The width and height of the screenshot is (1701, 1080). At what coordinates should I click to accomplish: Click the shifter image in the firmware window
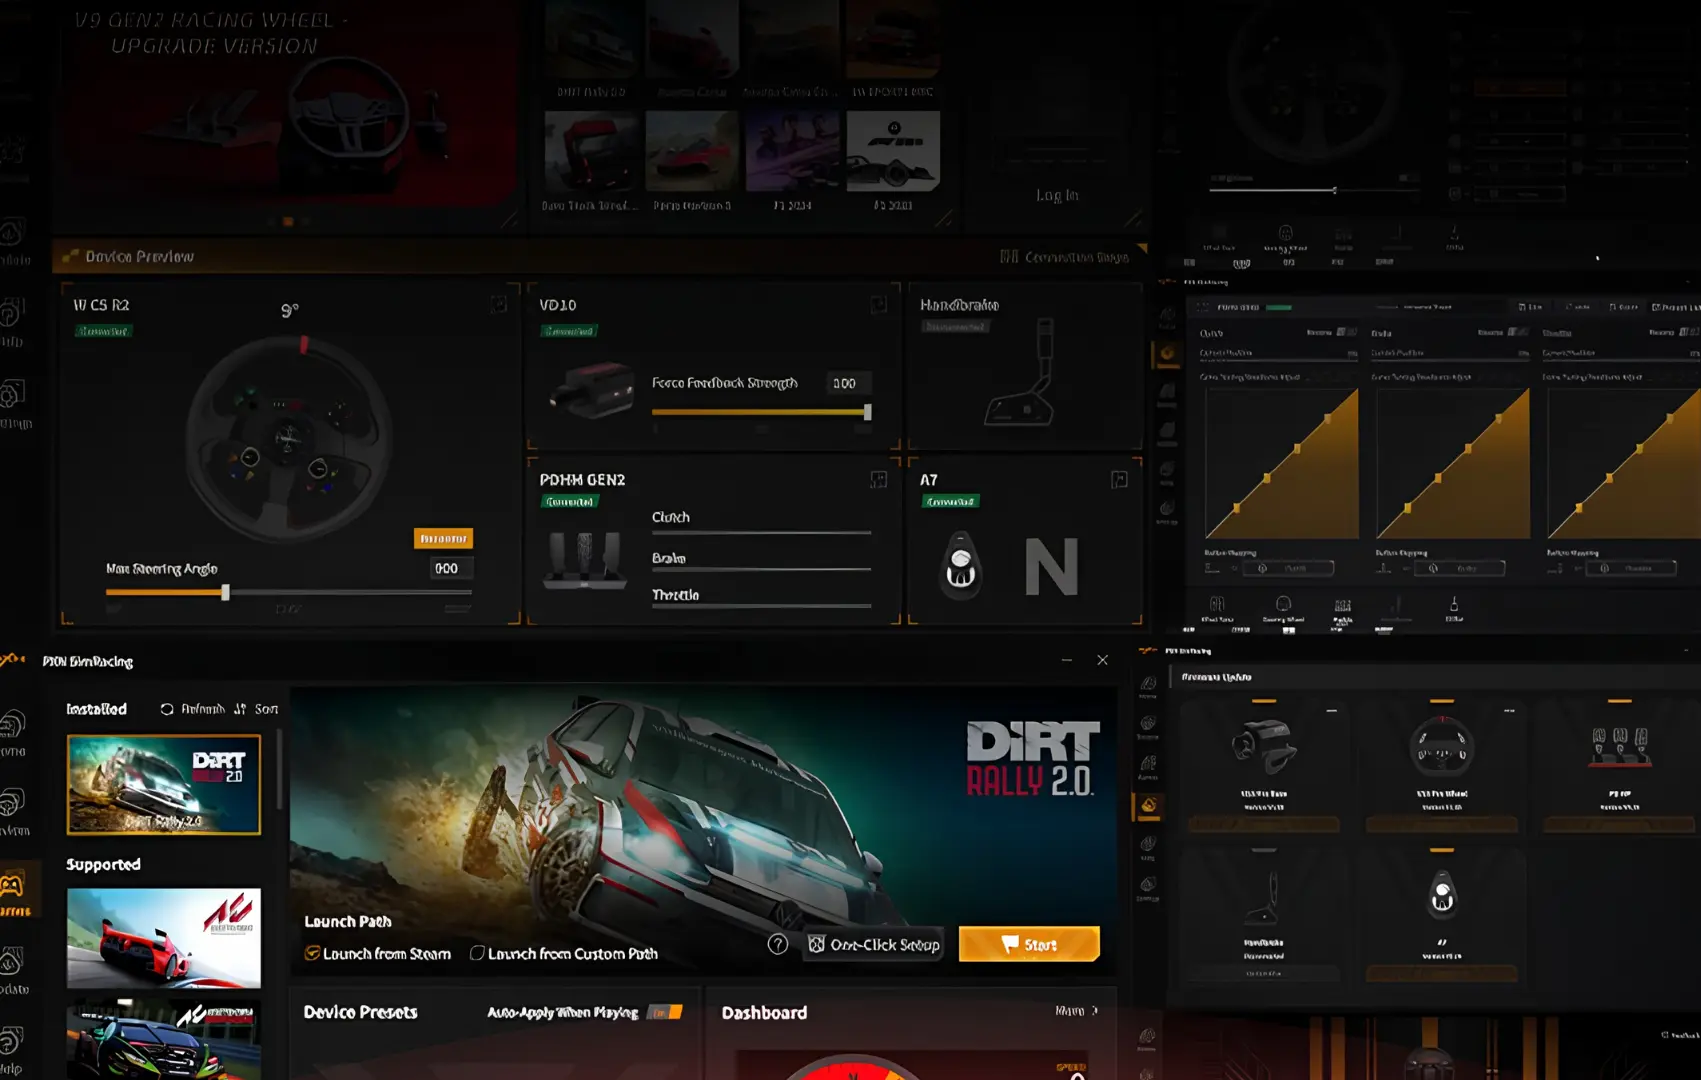click(x=1441, y=895)
